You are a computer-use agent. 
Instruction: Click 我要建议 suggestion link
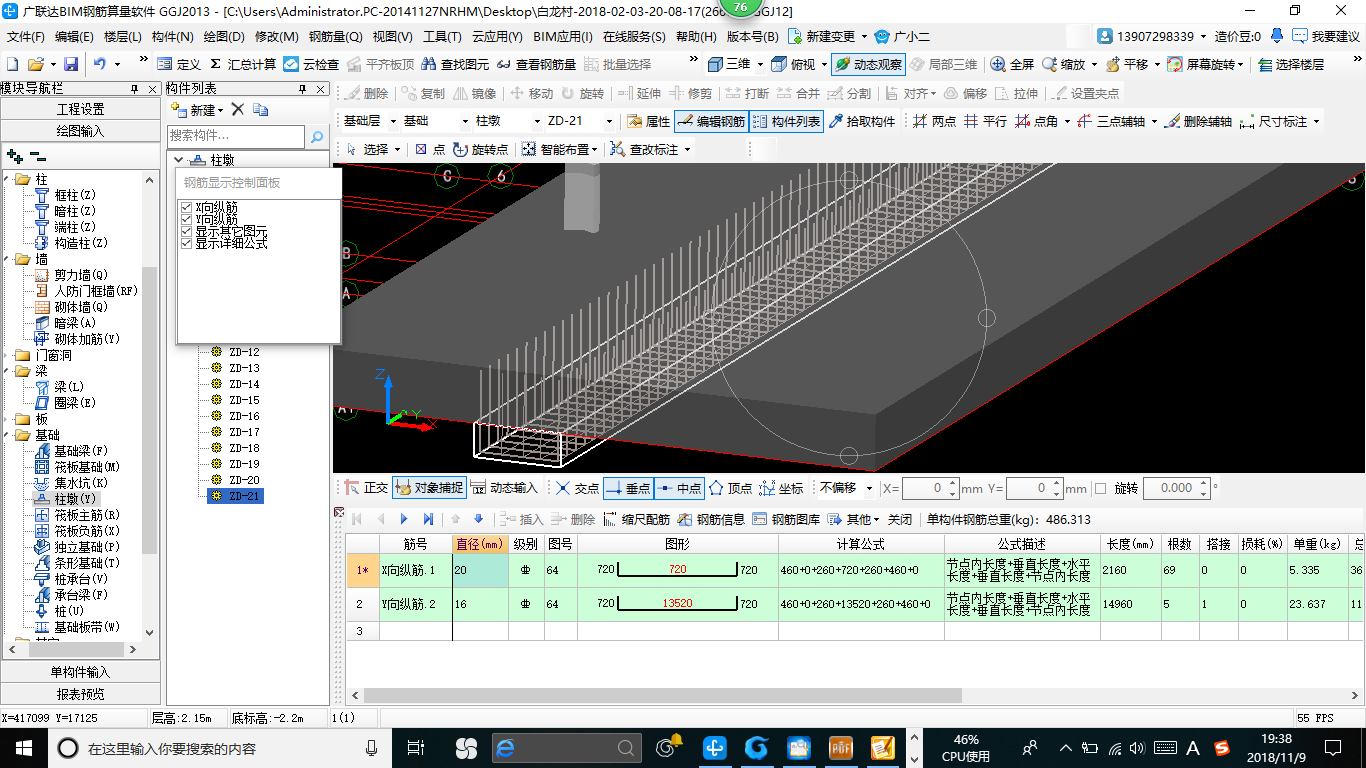coord(1326,37)
